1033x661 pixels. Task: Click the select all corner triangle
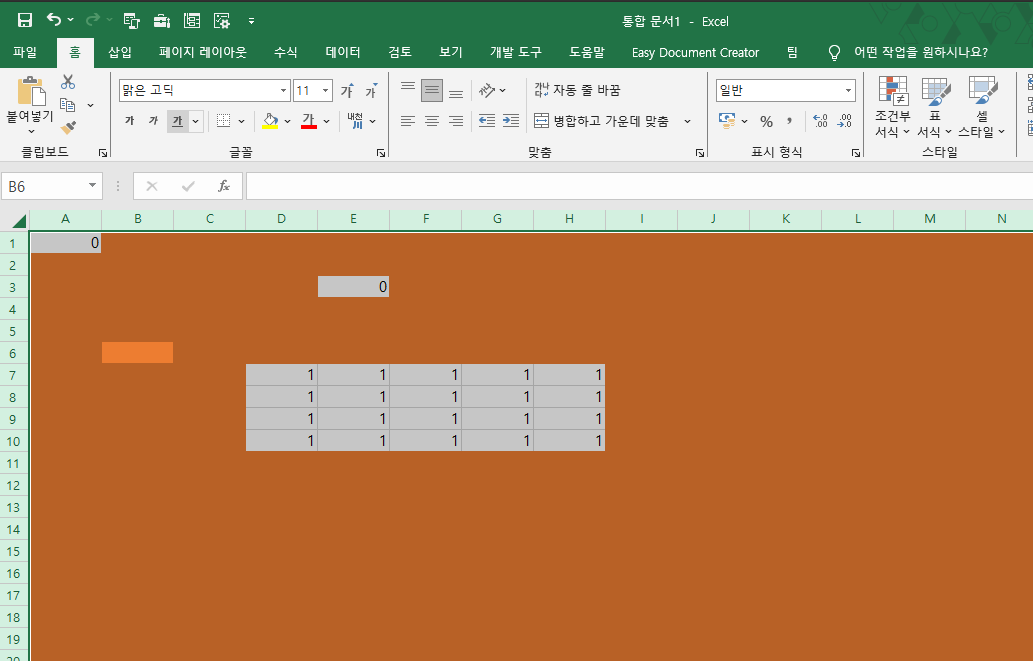coord(19,220)
